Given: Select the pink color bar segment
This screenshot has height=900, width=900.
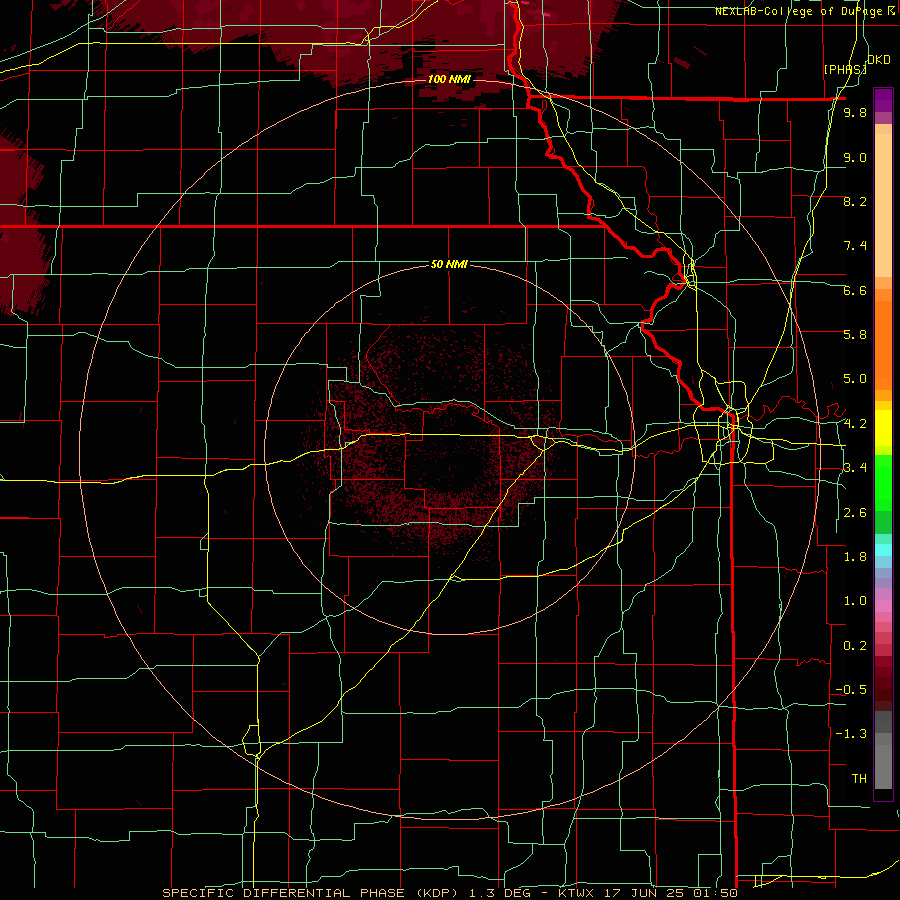Looking at the screenshot, I should 883,606.
